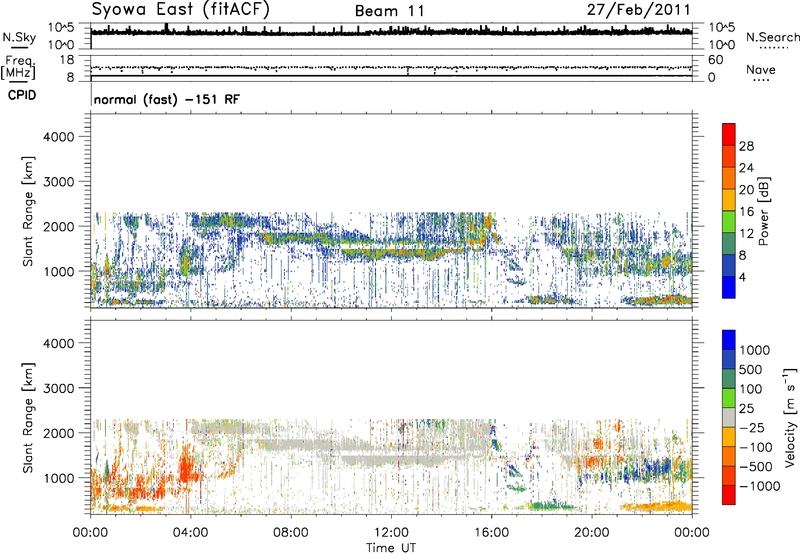The width and height of the screenshot is (800, 554).
Task: Select the '18' frequency axis tick label
Action: coord(67,60)
